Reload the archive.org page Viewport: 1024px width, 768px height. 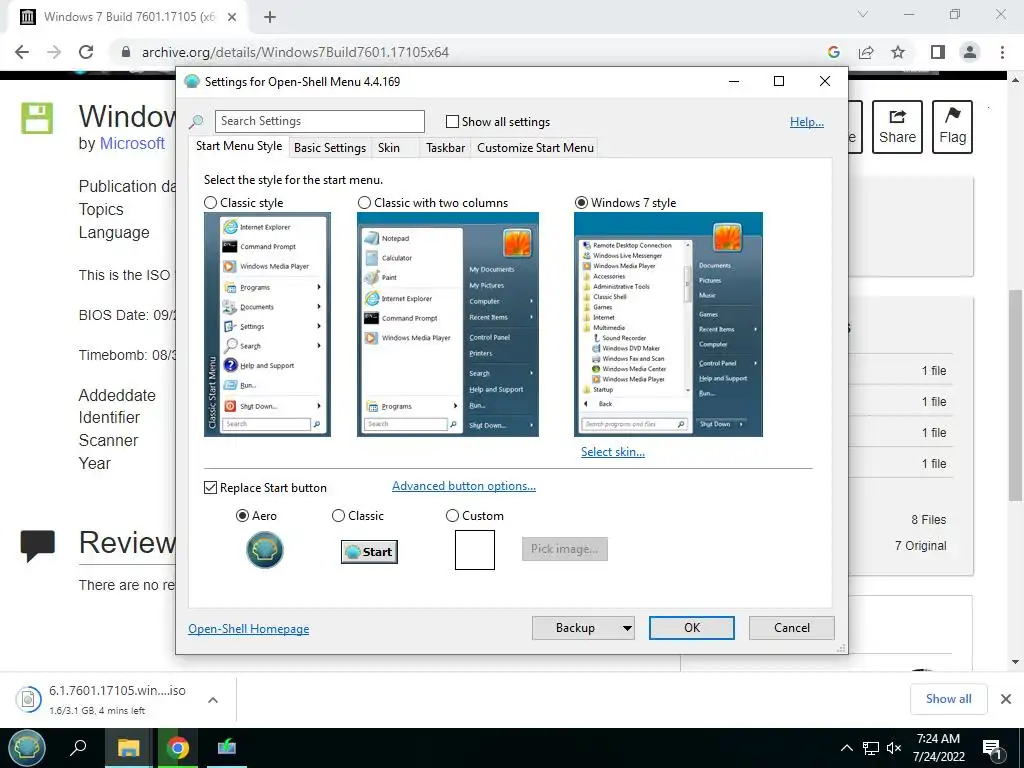[86, 52]
